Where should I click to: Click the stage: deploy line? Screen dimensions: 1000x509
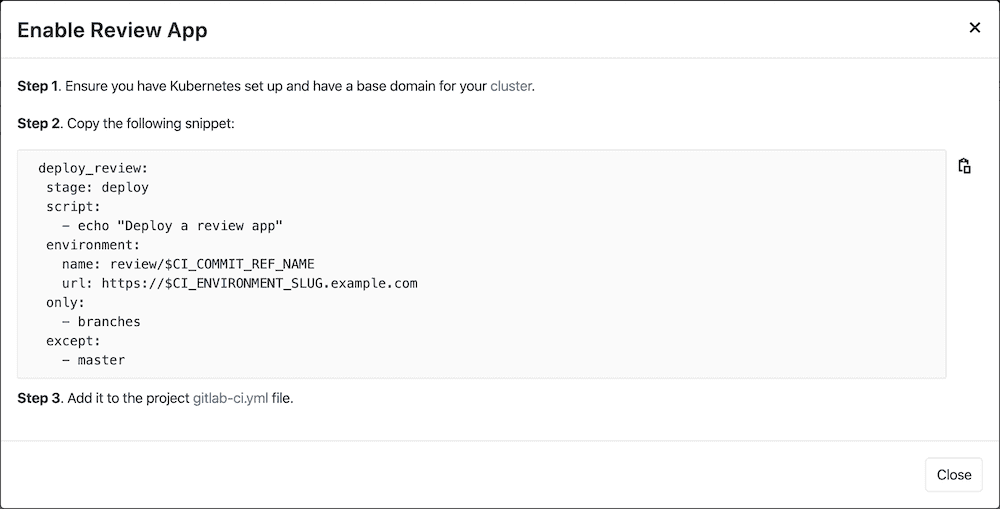(x=97, y=187)
